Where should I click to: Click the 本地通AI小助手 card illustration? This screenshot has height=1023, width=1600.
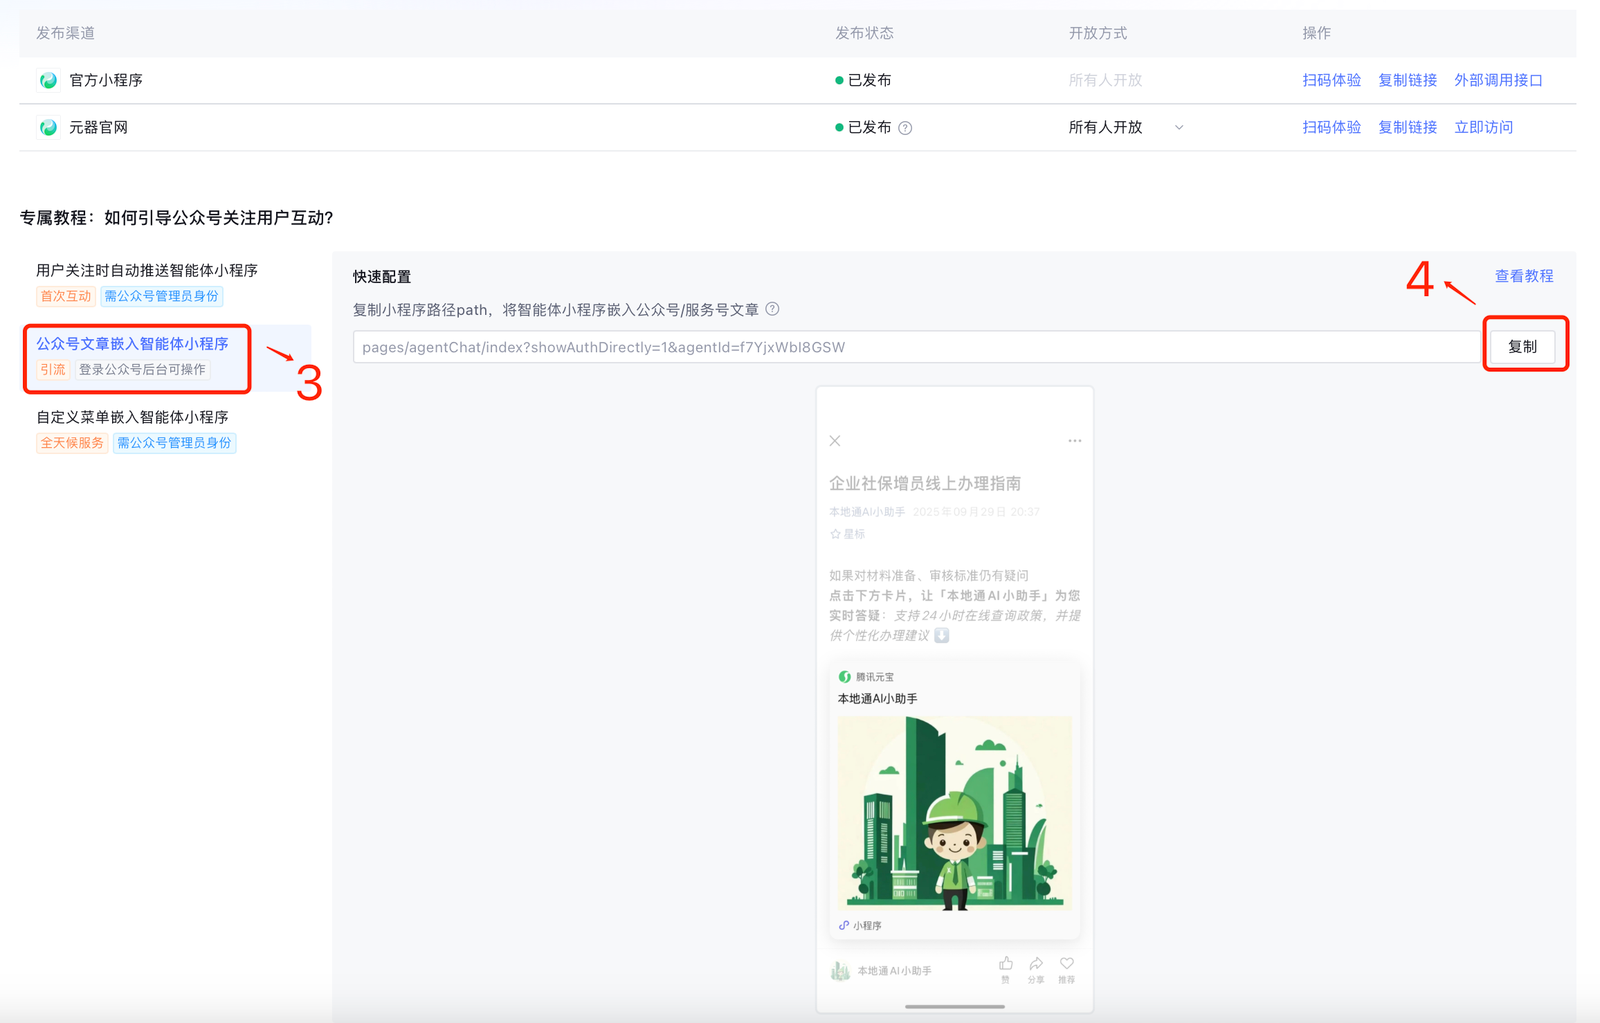coord(954,812)
